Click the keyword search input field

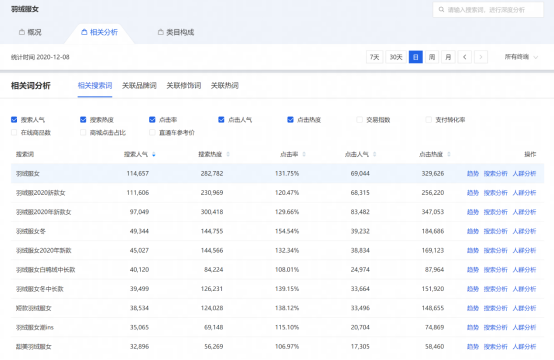point(488,10)
